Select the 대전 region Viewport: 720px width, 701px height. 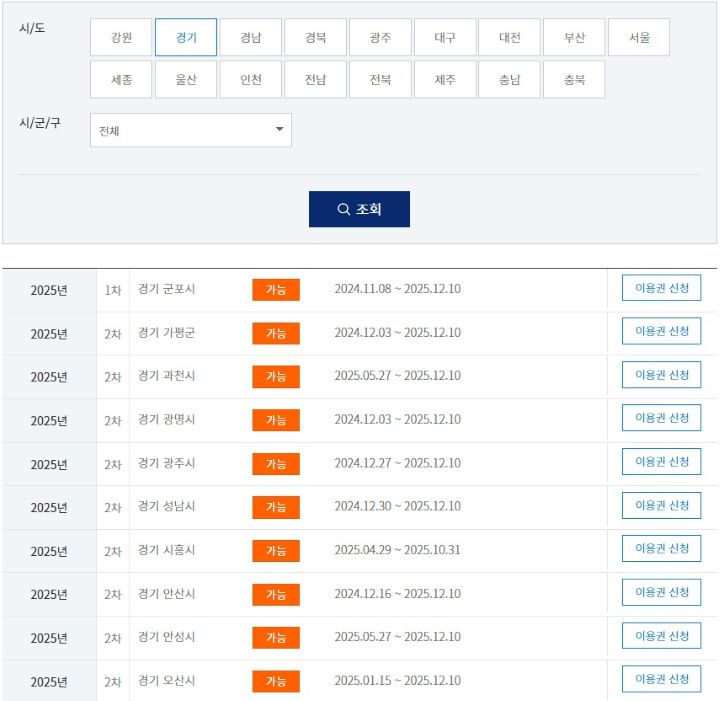point(509,37)
